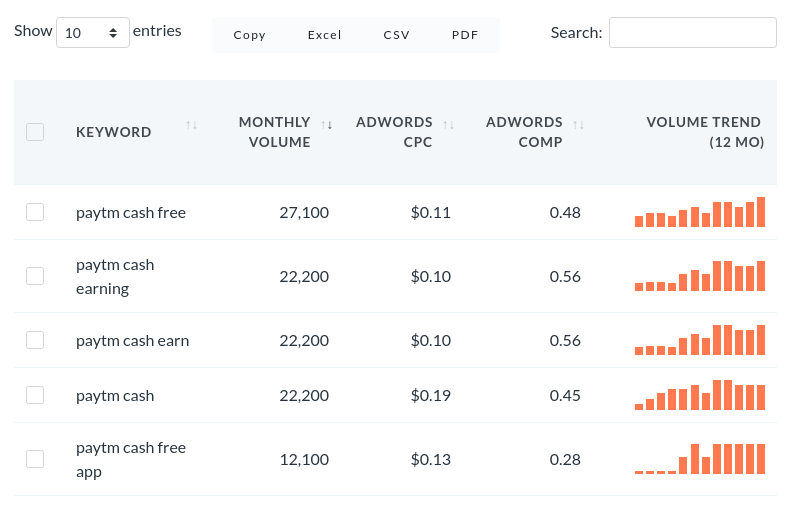The image size is (793, 506).
Task: Export the table to Excel
Action: 324,35
